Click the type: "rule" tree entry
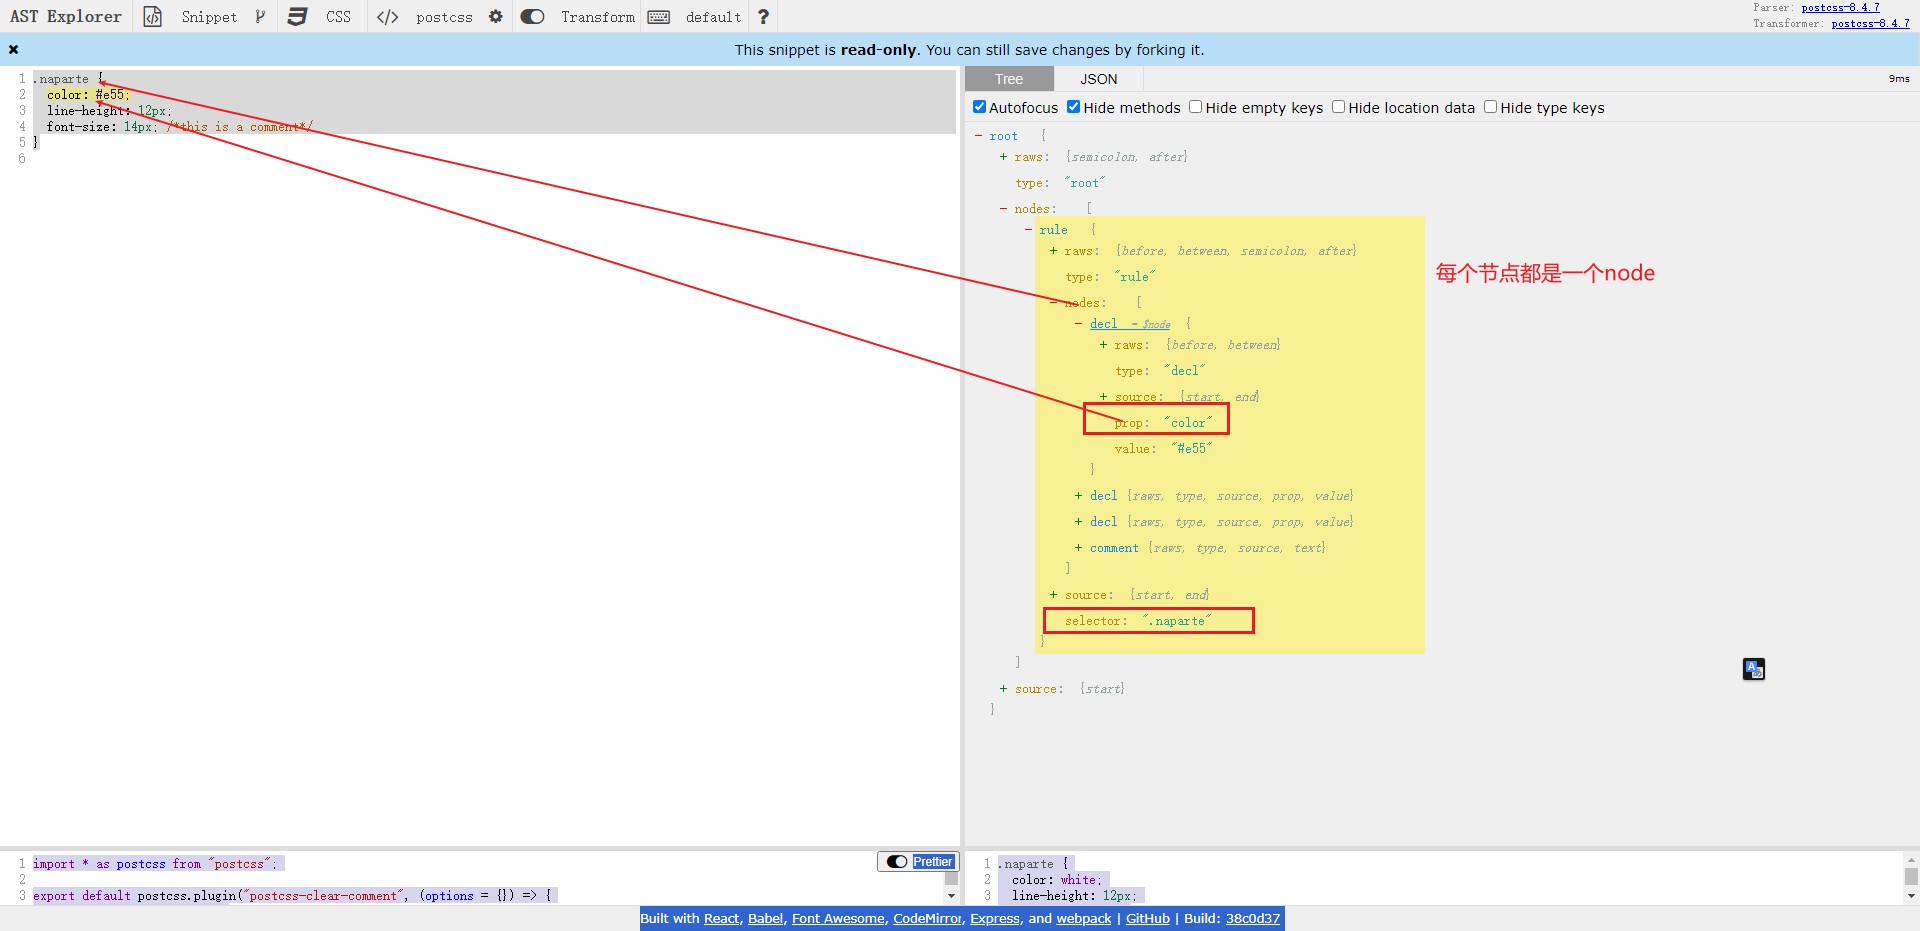 point(1110,277)
